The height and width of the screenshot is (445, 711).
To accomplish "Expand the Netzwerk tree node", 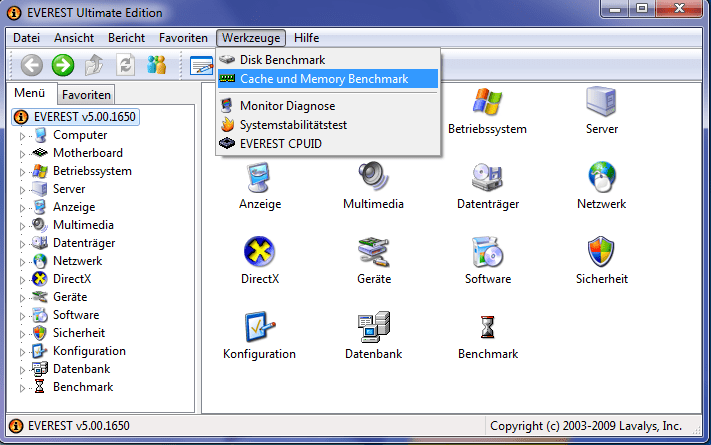I will (22, 262).
